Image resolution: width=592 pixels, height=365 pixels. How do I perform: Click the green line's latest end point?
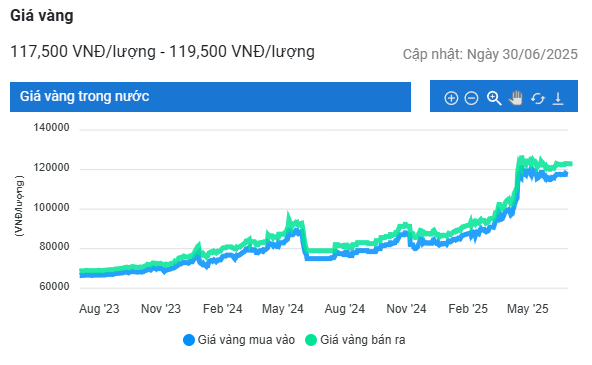tap(571, 164)
